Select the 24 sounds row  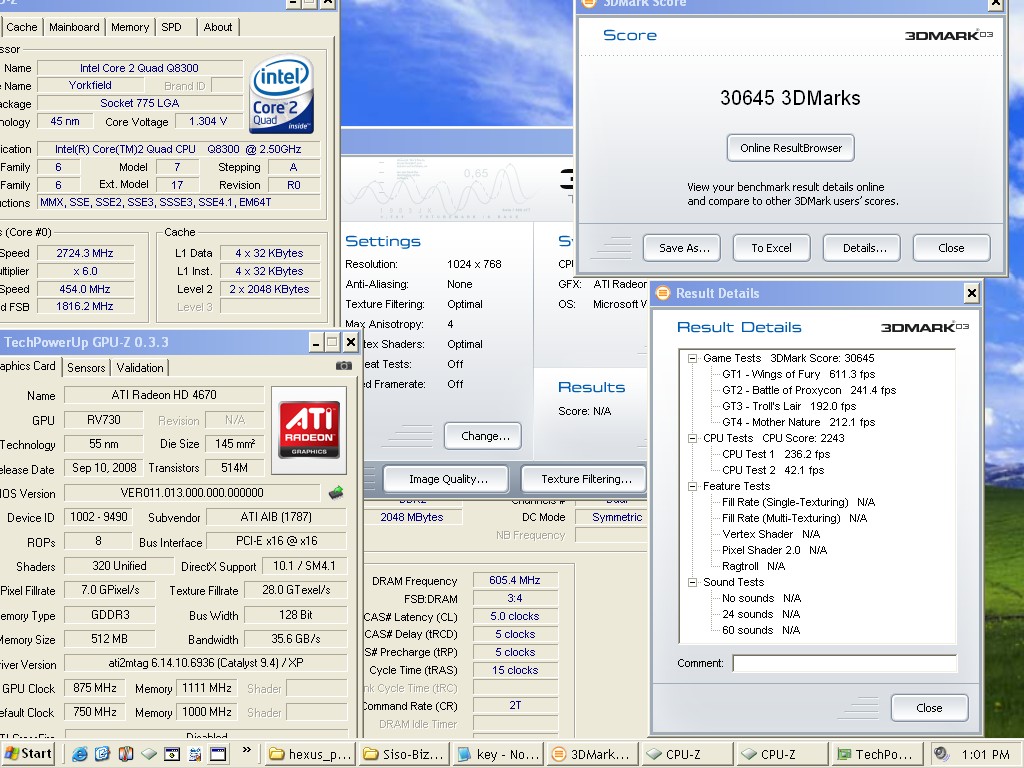pos(761,614)
